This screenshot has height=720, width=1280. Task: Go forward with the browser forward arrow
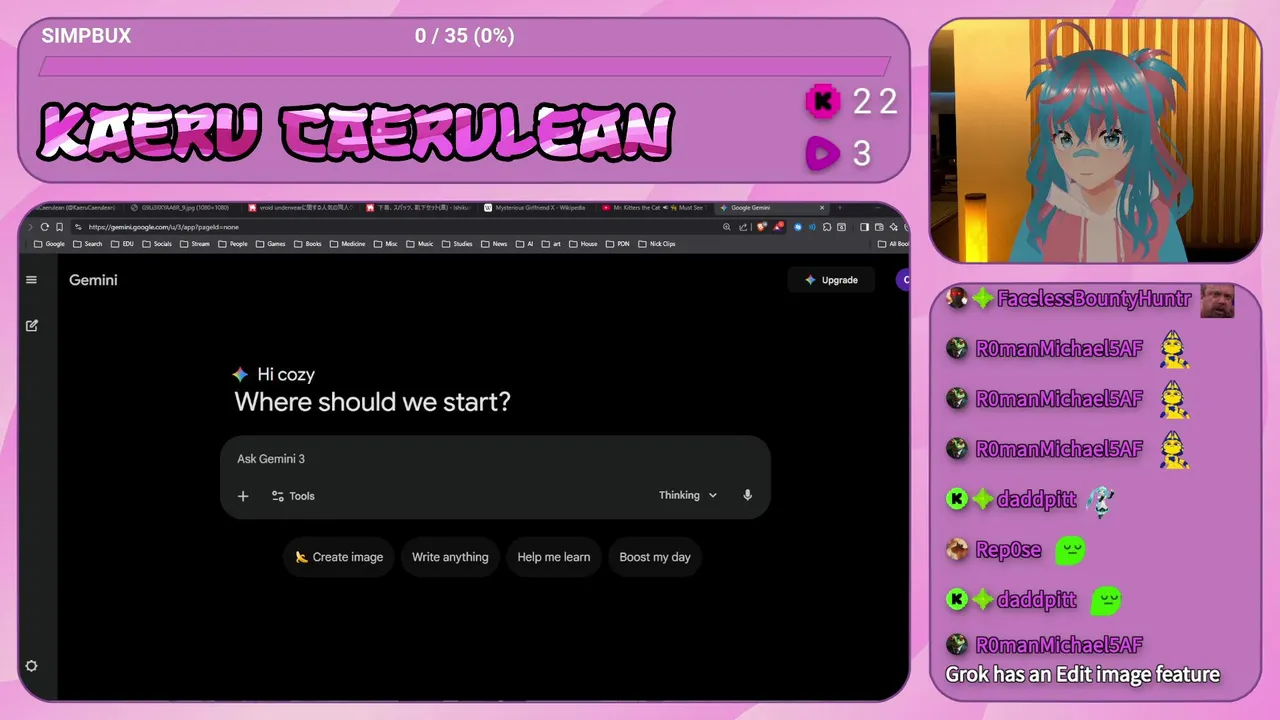[x=30, y=227]
